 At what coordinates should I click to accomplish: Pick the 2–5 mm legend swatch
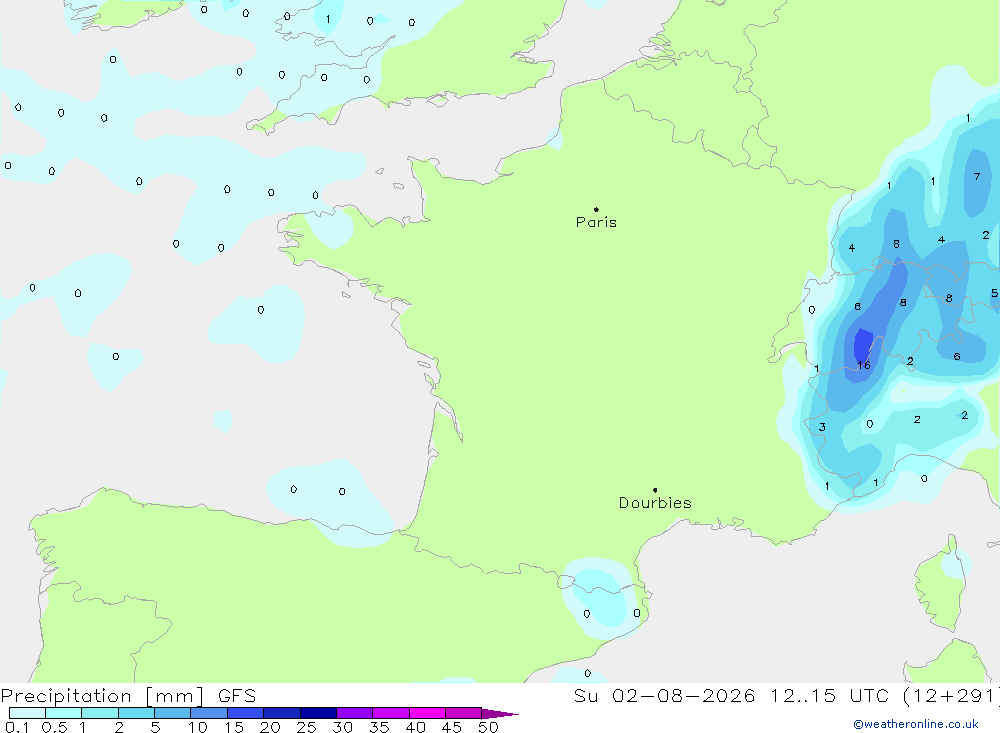136,713
